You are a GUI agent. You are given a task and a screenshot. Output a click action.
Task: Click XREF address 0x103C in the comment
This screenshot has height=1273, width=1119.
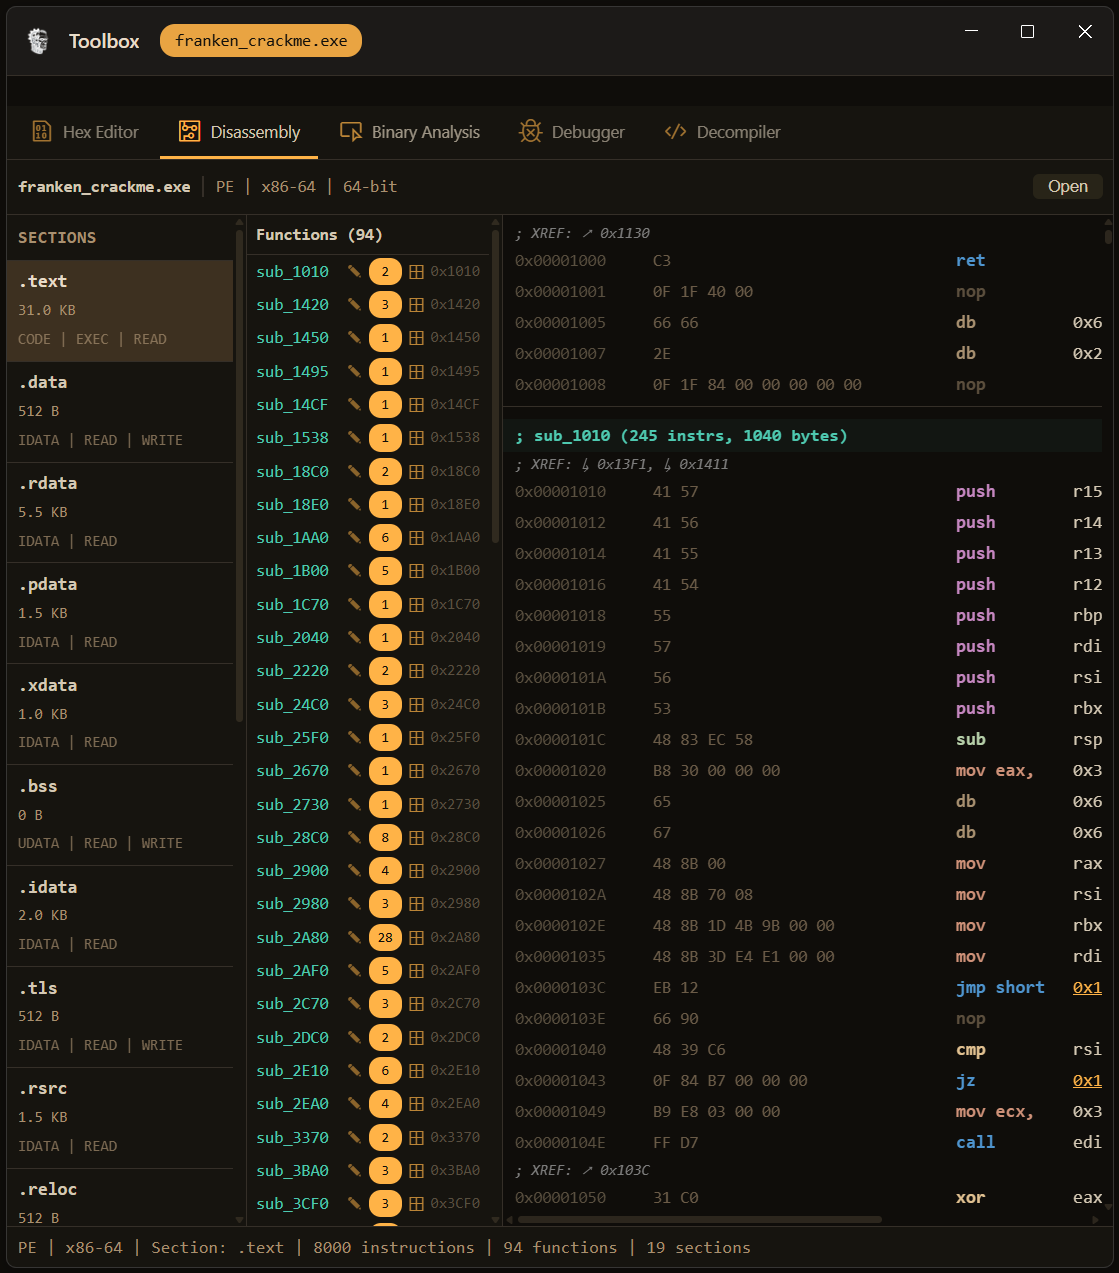625,1170
